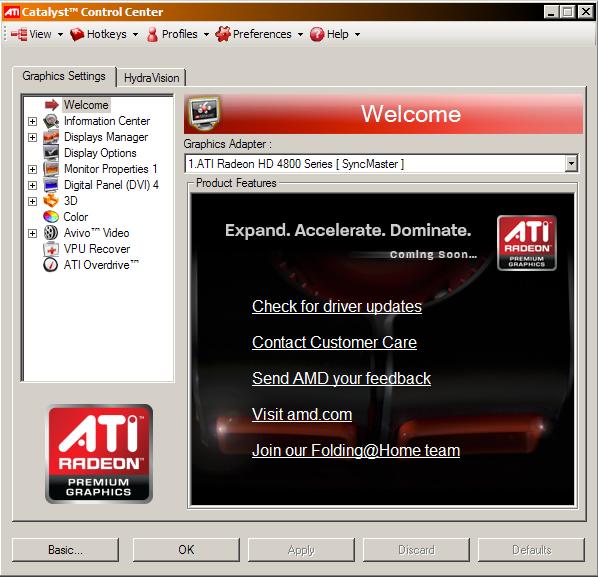Open the Graphics Adapter dropdown list
Screen dimensions: 598x577
pos(571,164)
